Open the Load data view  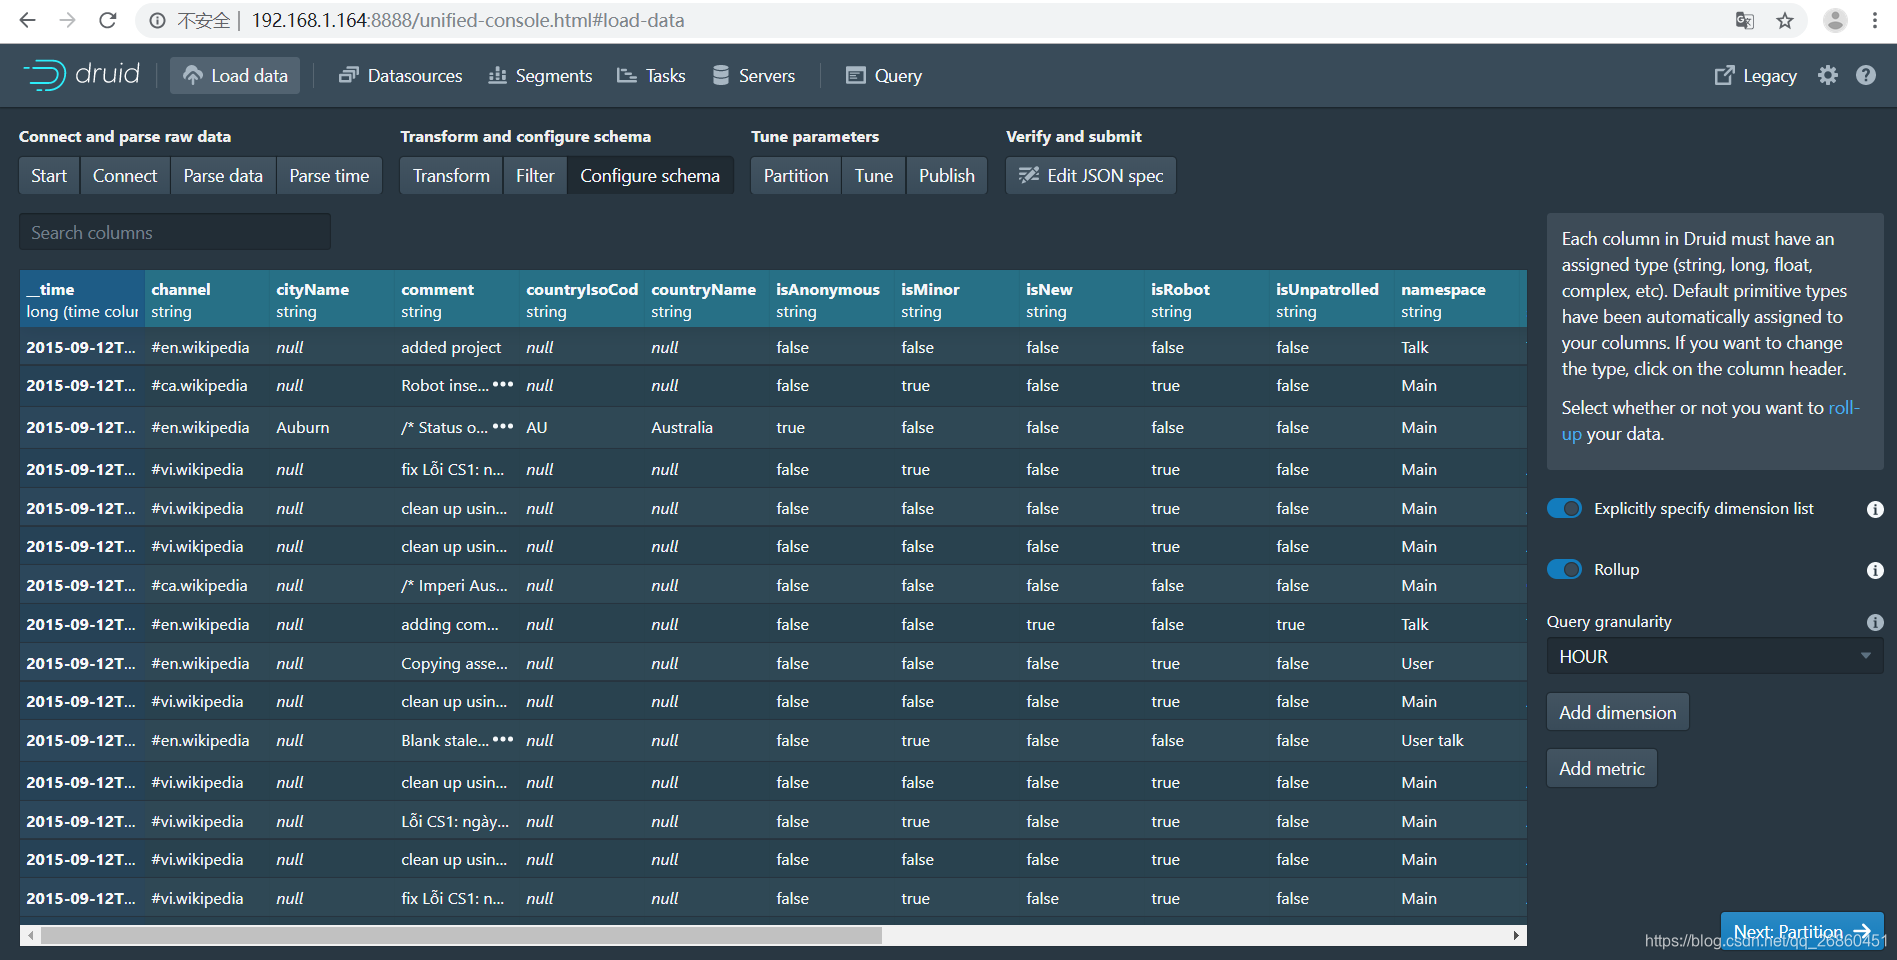(x=235, y=75)
